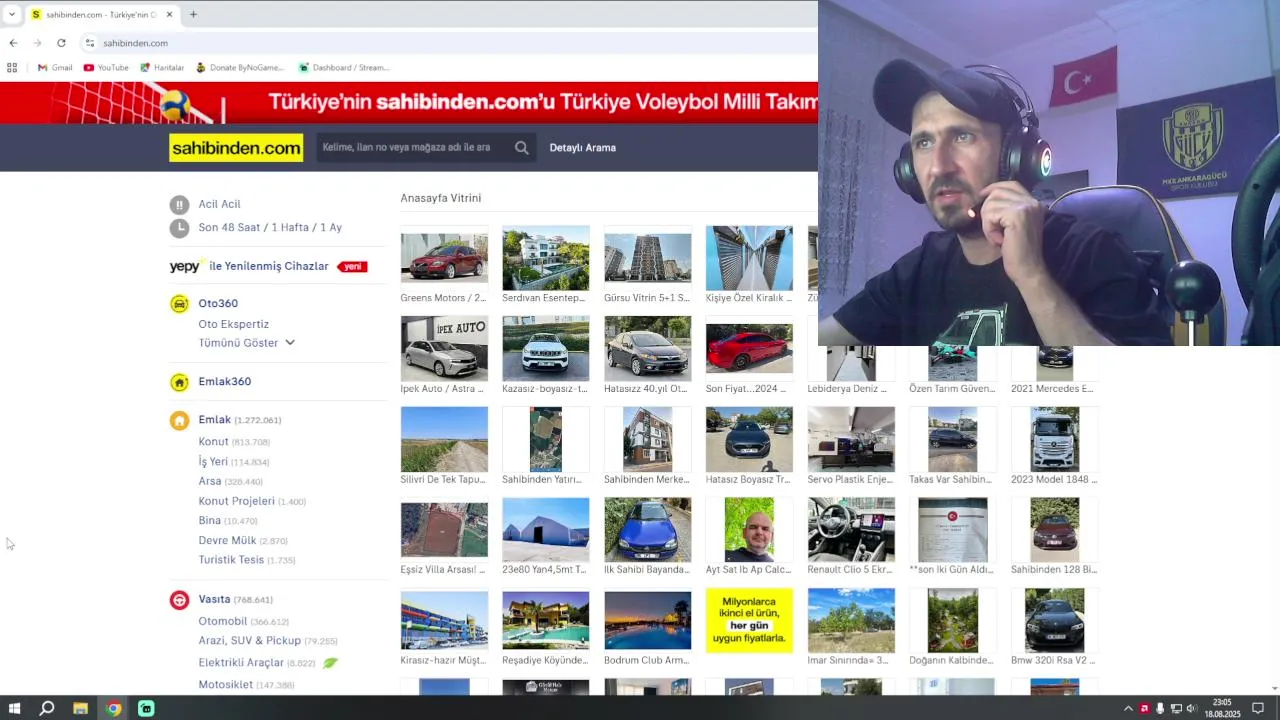1280x720 pixels.
Task: Open Greens Motors listing thumbnail
Action: 444,258
